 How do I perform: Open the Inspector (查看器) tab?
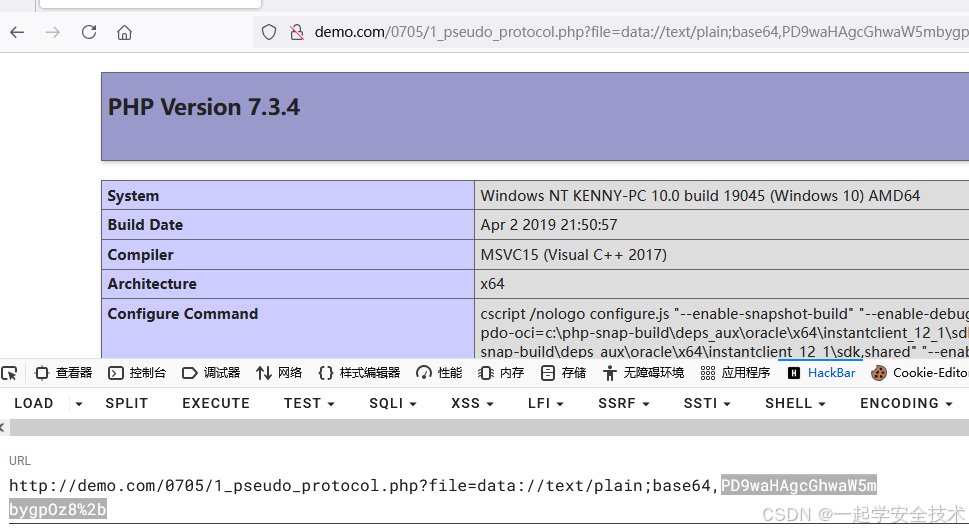(x=64, y=373)
